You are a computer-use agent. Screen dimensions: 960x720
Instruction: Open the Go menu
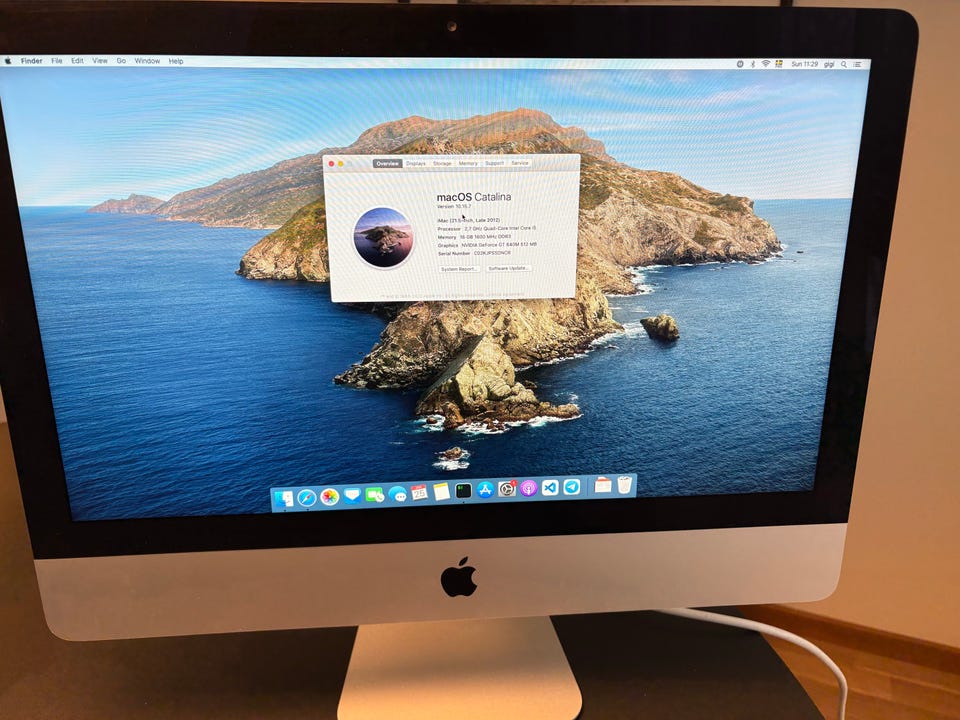pos(121,61)
